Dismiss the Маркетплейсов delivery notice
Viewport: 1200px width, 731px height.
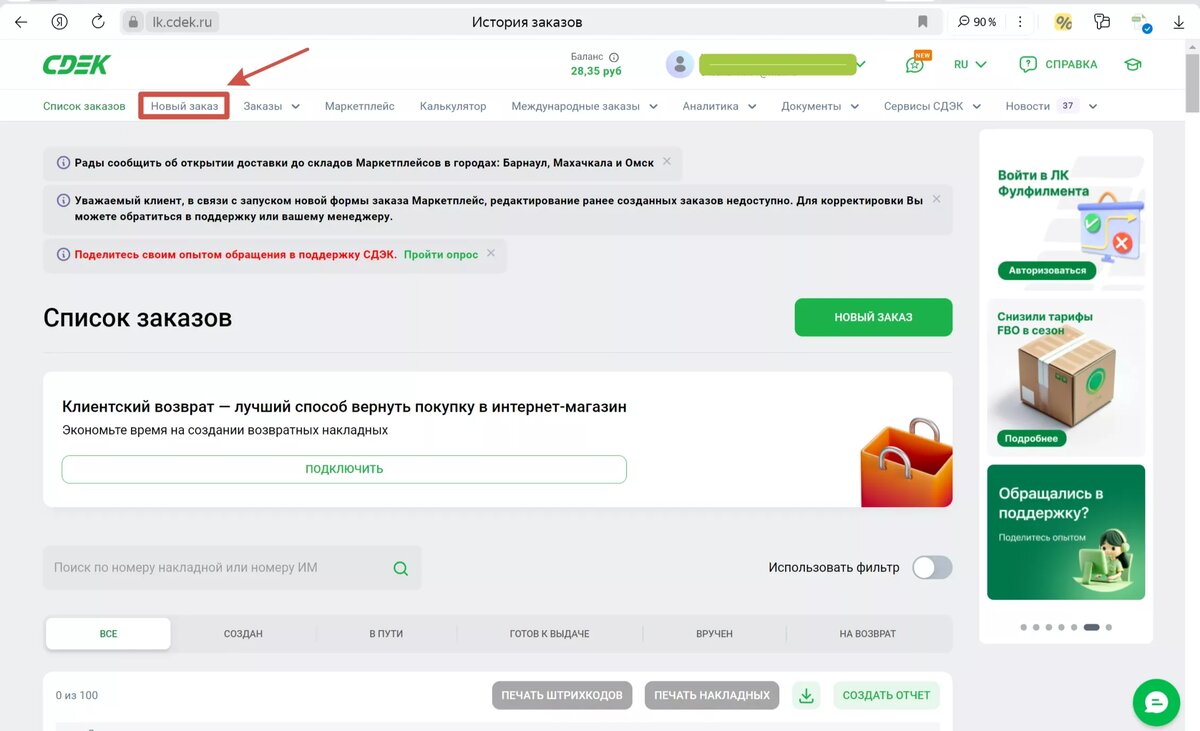click(667, 161)
